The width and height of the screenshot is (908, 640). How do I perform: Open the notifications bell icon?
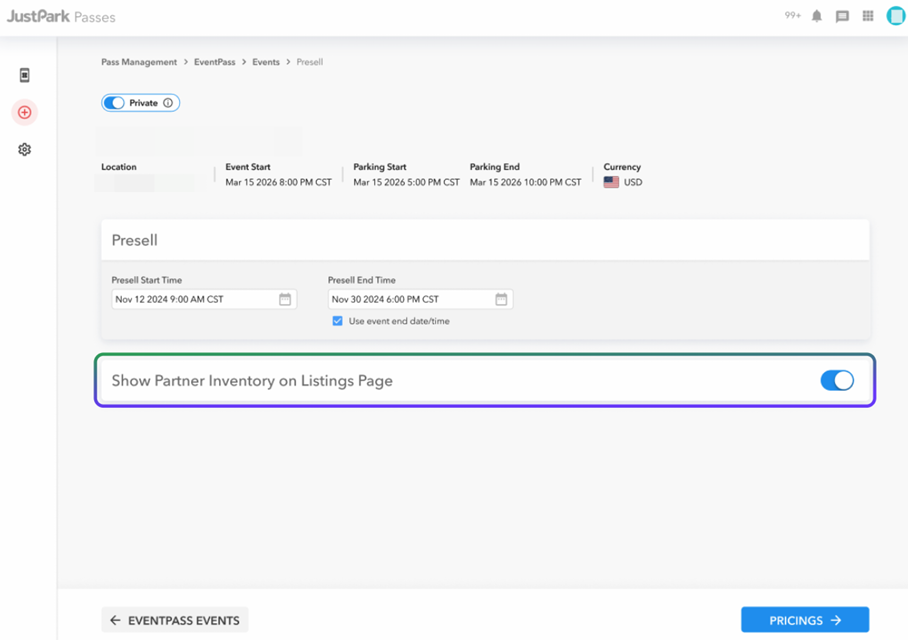[817, 16]
